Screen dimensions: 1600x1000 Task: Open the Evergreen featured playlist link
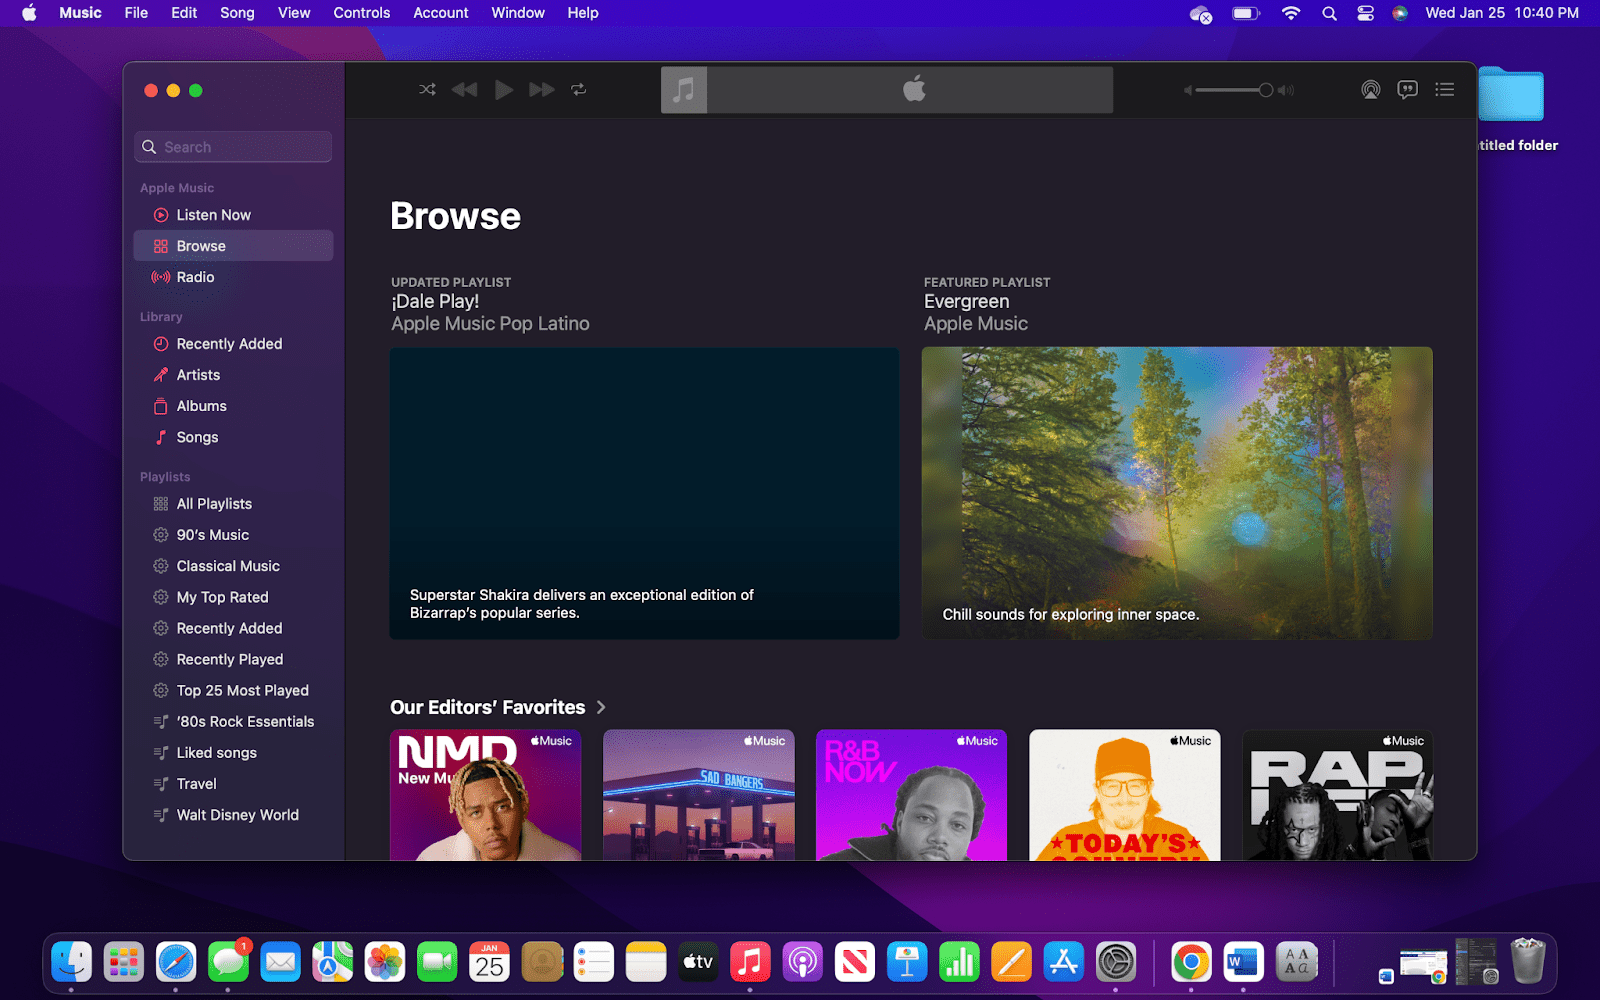point(966,301)
